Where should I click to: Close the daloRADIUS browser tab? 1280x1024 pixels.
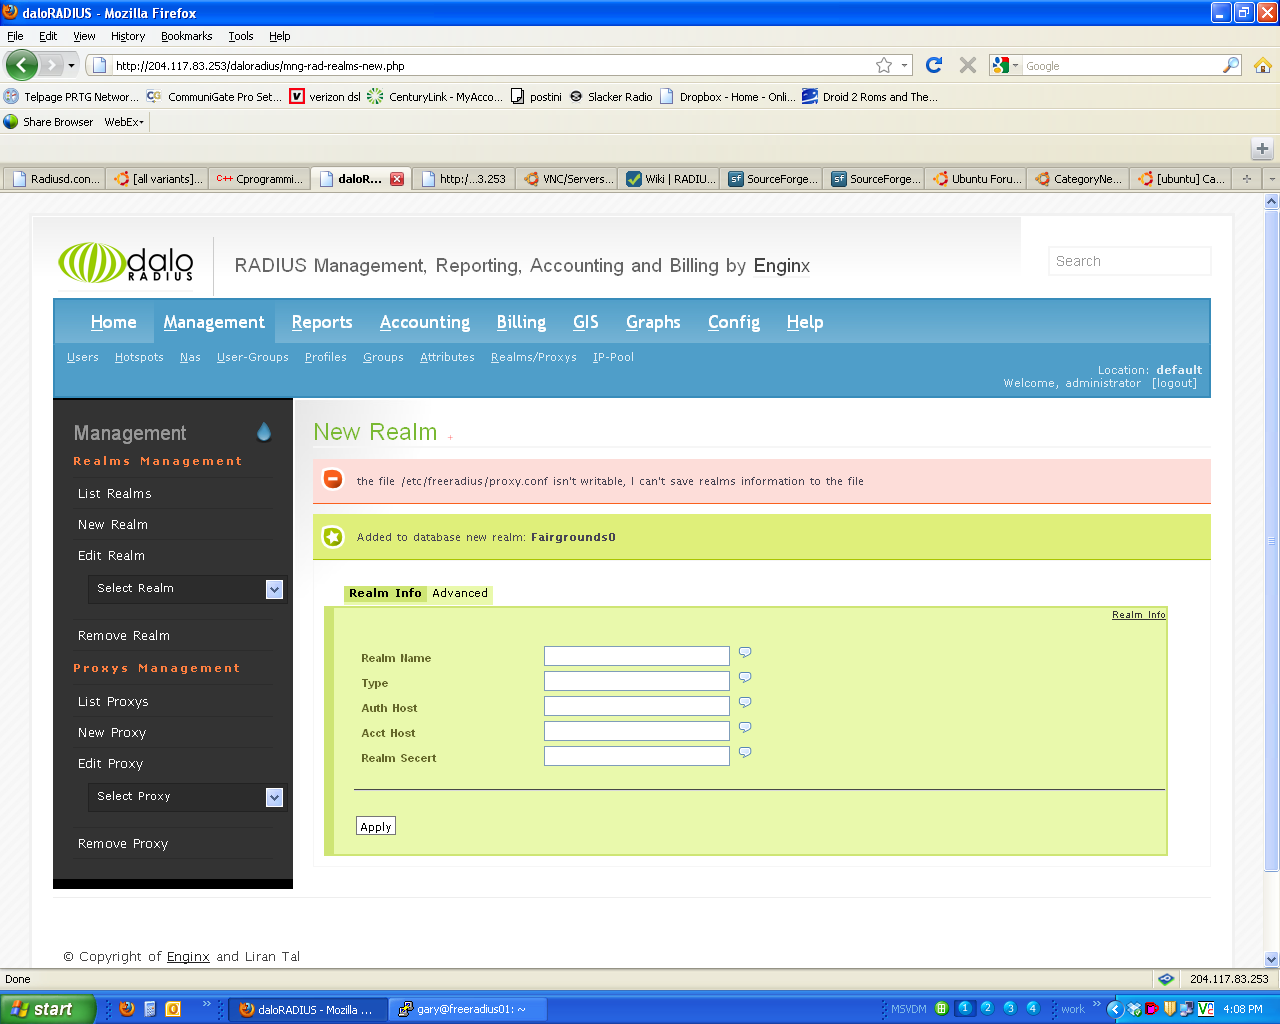(397, 179)
